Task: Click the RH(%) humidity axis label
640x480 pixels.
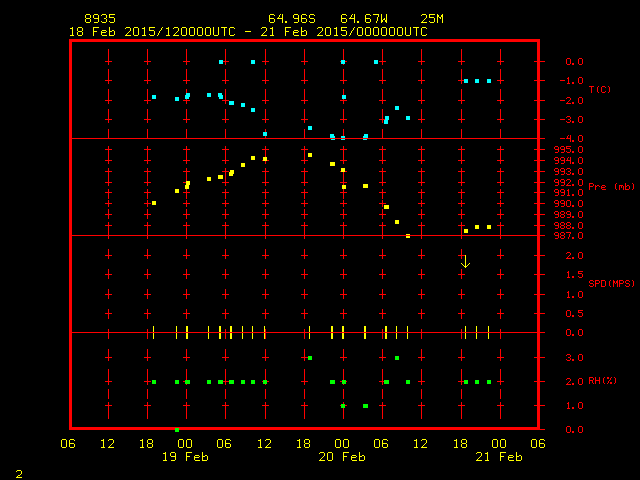Action: click(x=602, y=381)
